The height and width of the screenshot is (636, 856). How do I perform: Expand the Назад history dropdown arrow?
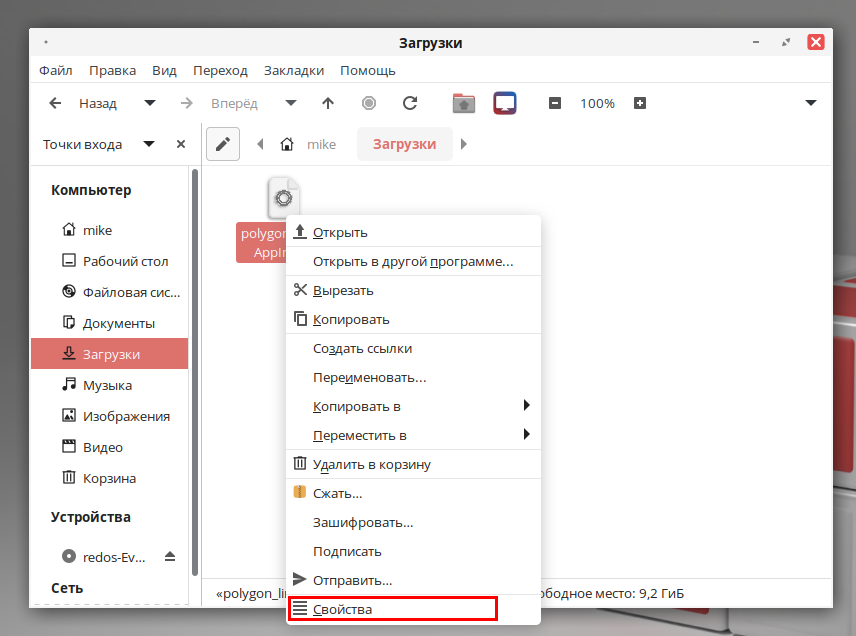coord(150,103)
